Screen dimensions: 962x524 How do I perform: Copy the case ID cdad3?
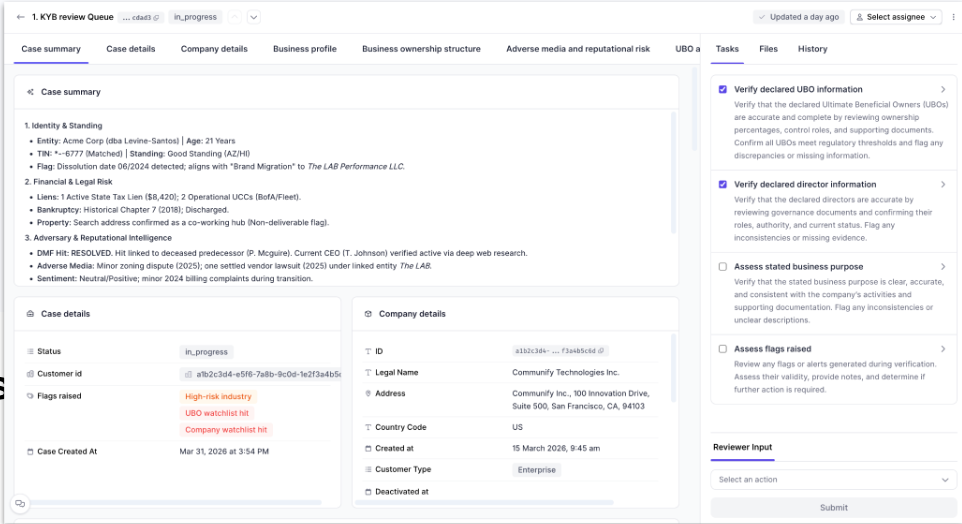point(156,18)
